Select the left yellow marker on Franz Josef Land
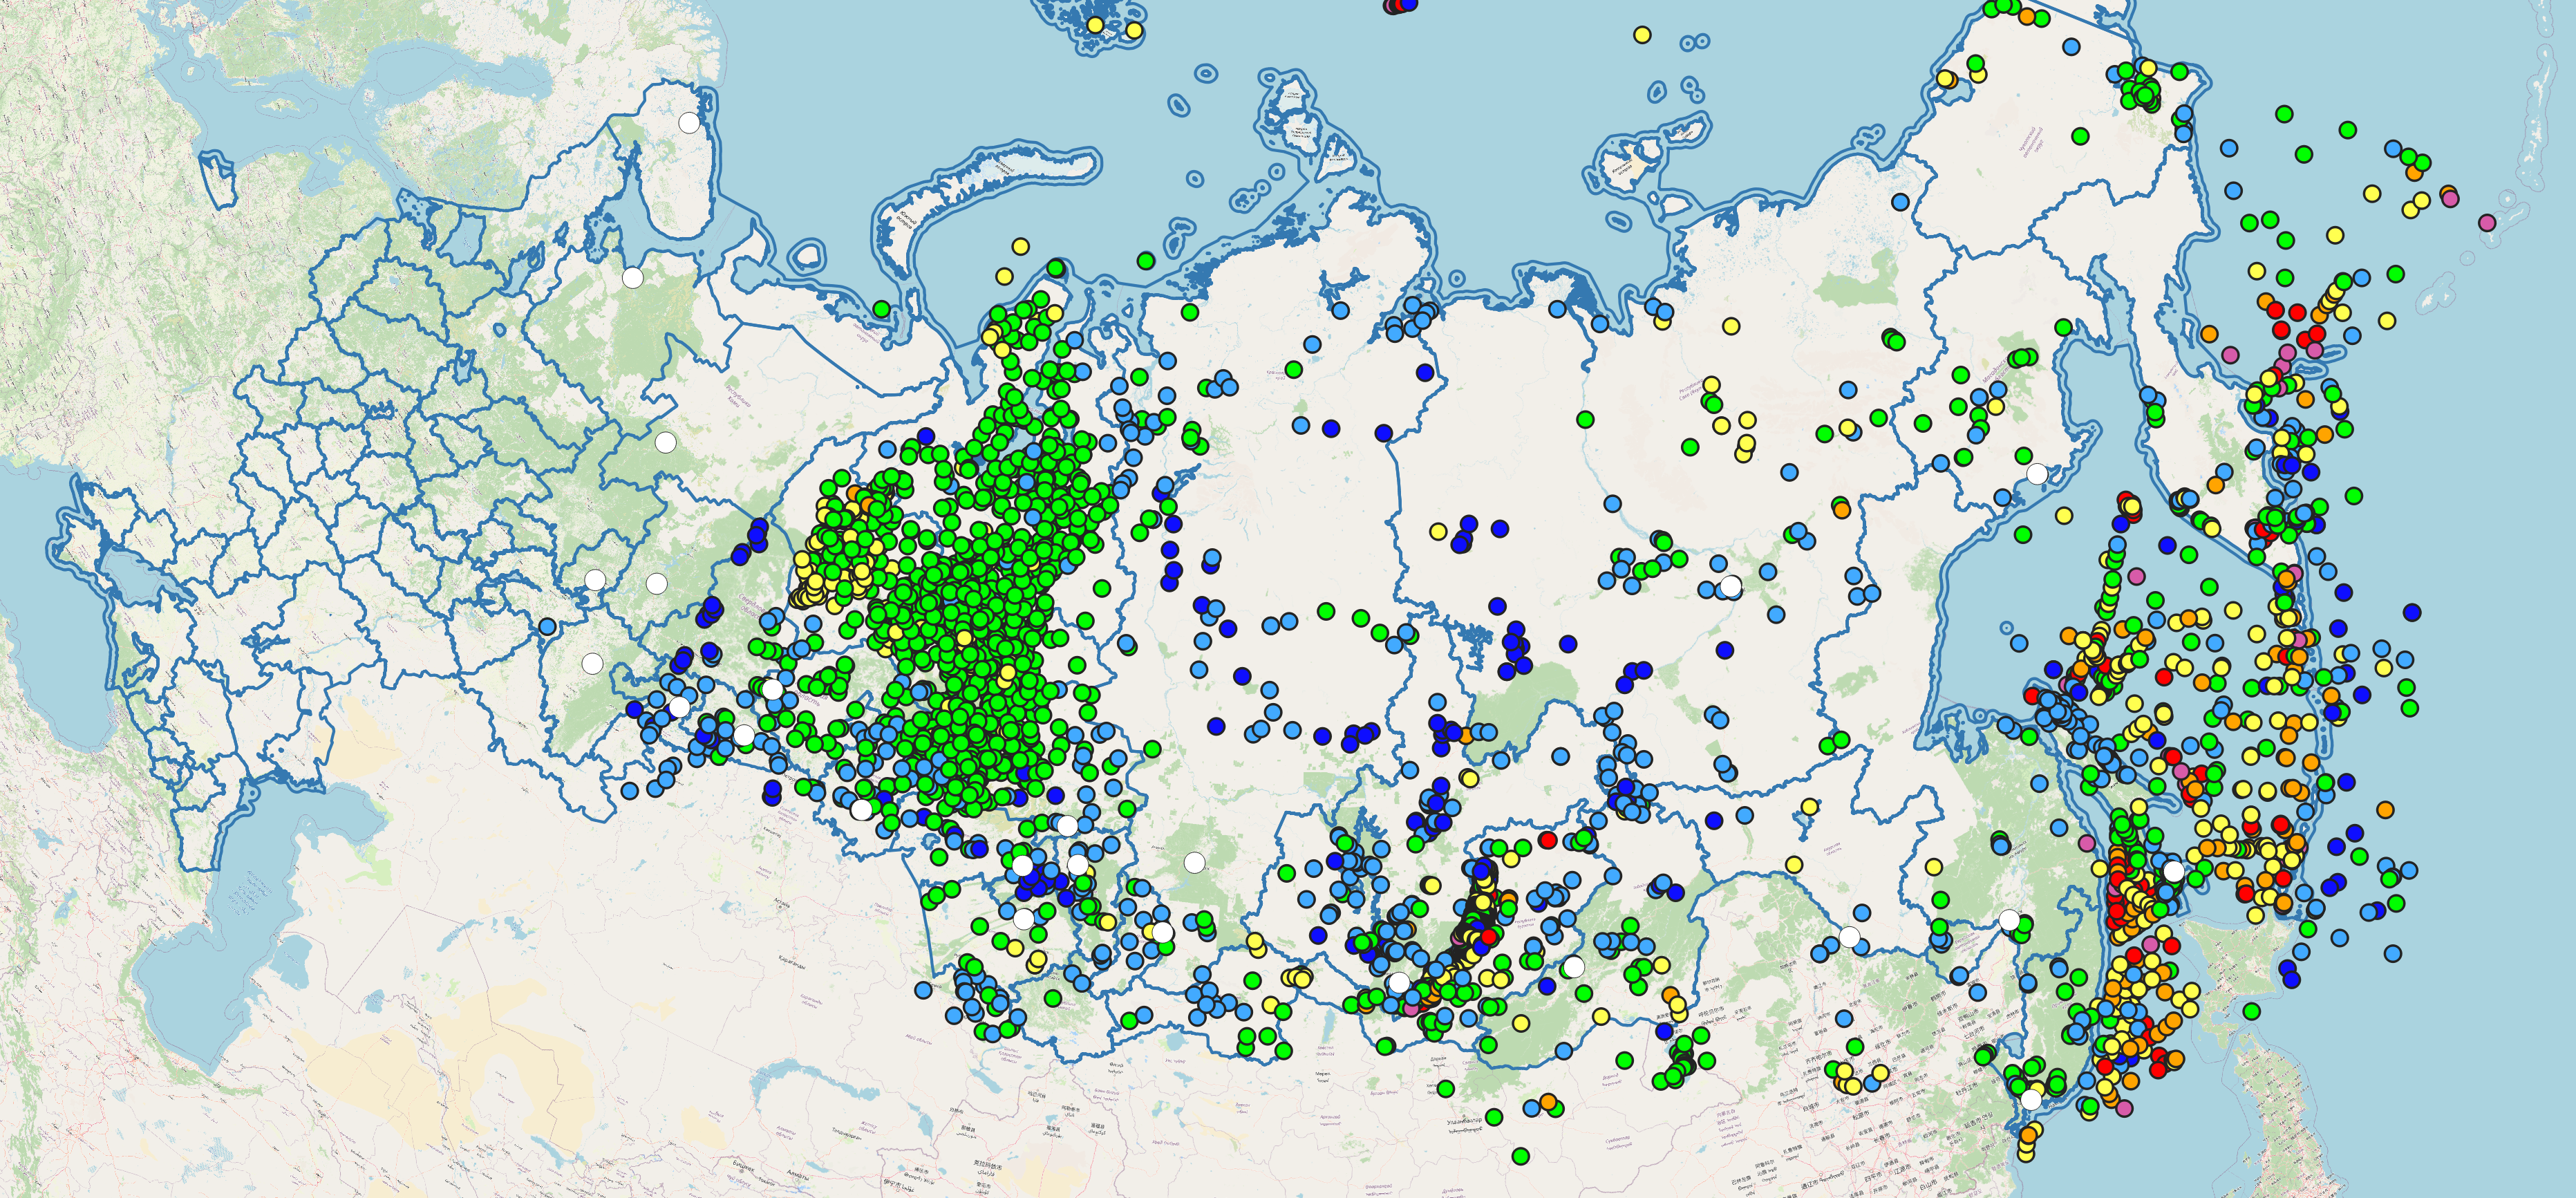 point(1095,25)
